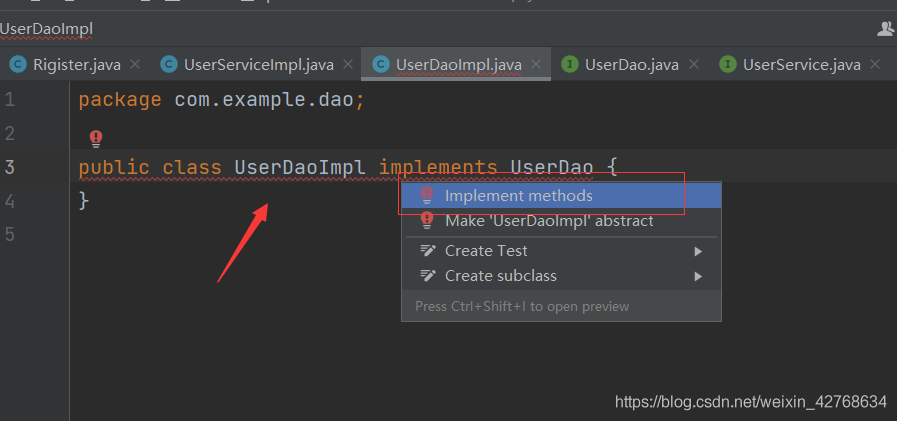Close the UserServiceImpl.java tab
Screen dimensions: 897x421
point(348,64)
